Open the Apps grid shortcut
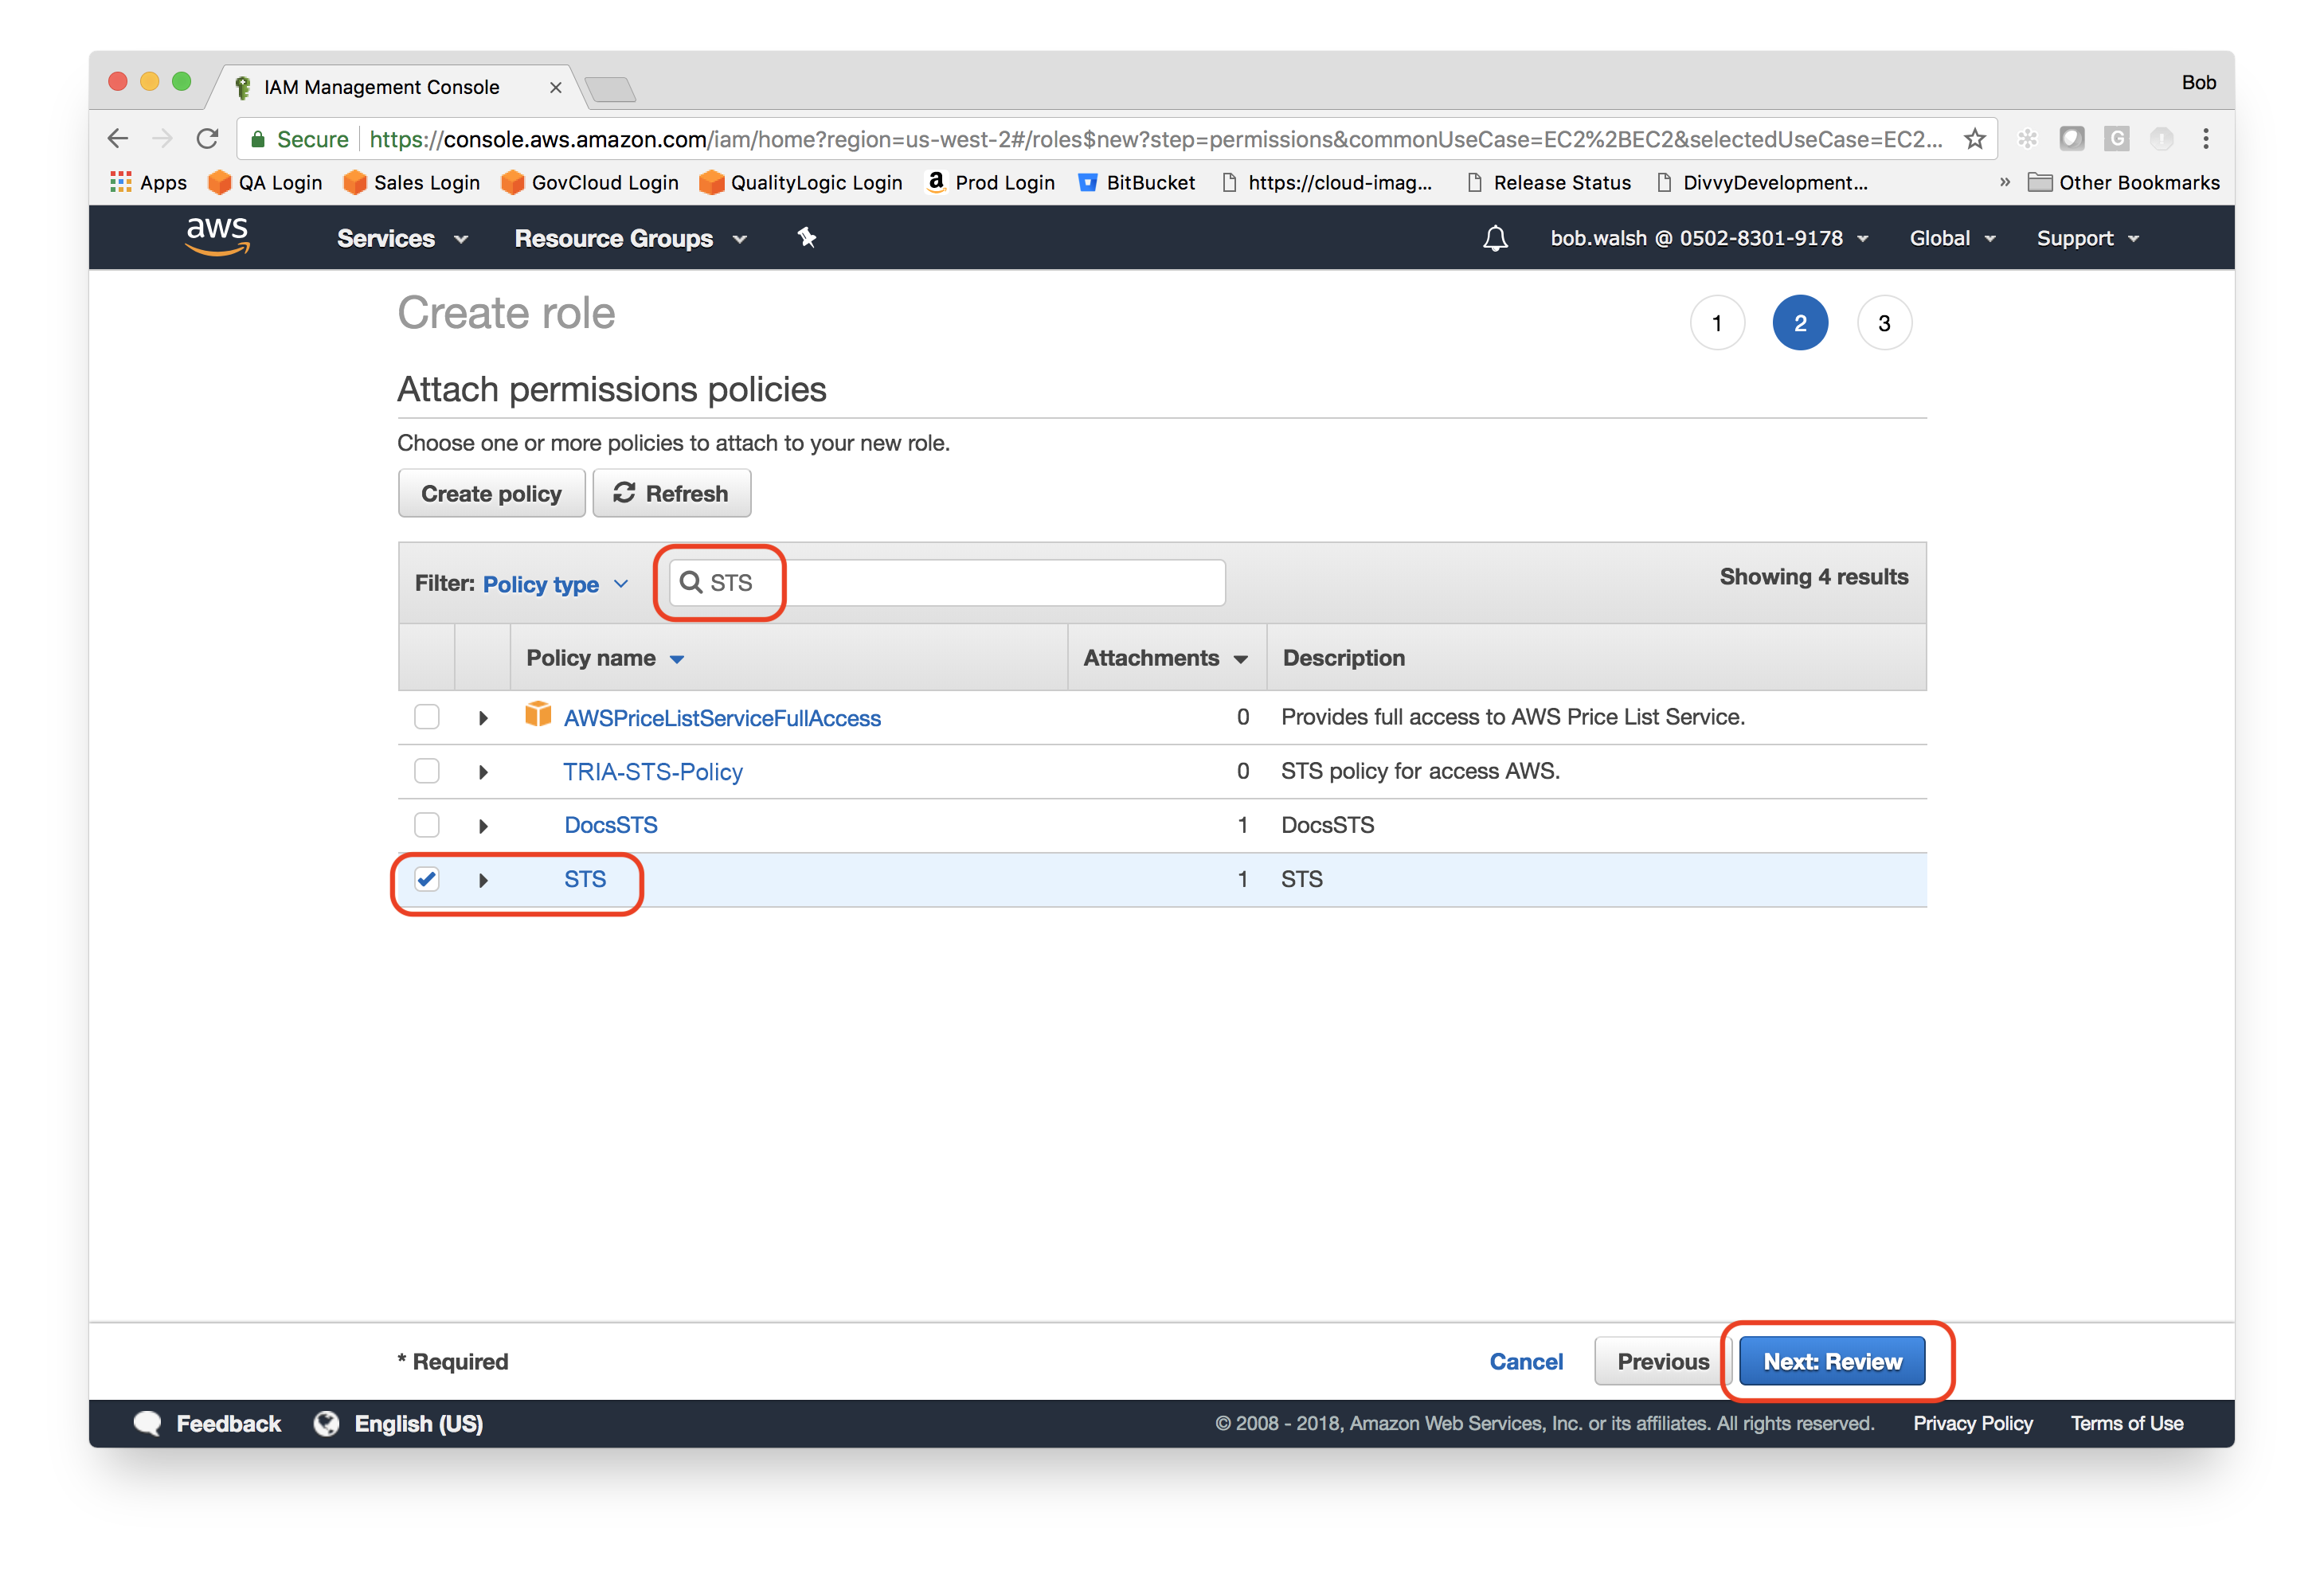Screen dimensions: 2324x1575 [x=148, y=182]
